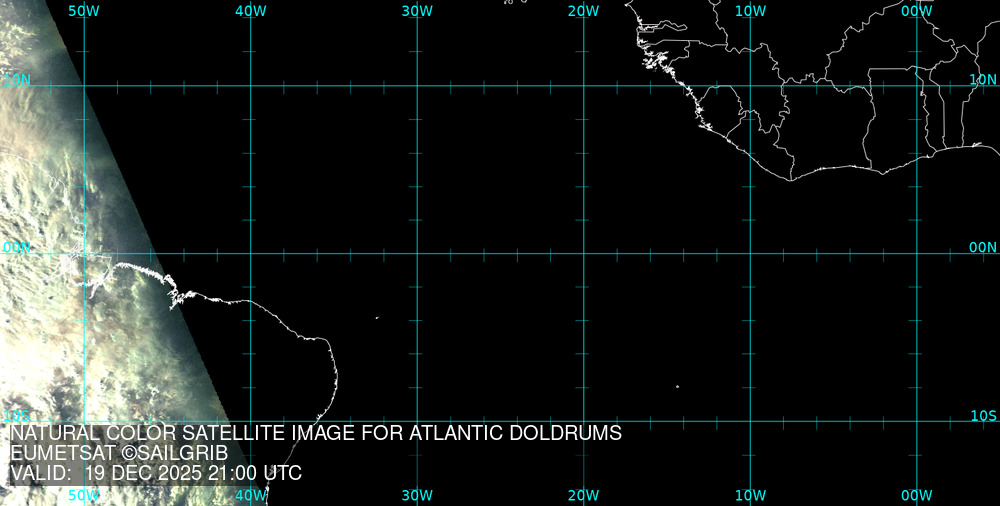Click the bottom 20W longitude label
Screen dimensions: 1000x506
tap(583, 495)
